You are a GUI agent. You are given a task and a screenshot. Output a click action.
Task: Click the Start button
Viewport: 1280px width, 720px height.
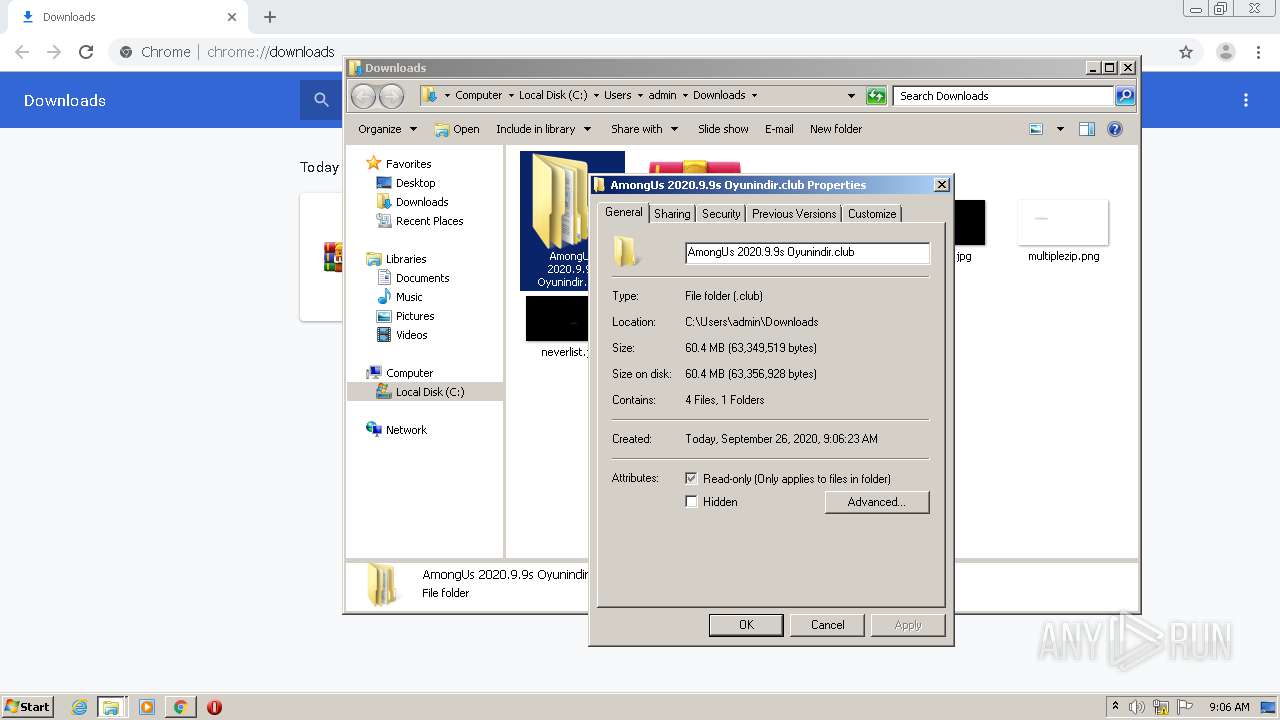(x=27, y=707)
